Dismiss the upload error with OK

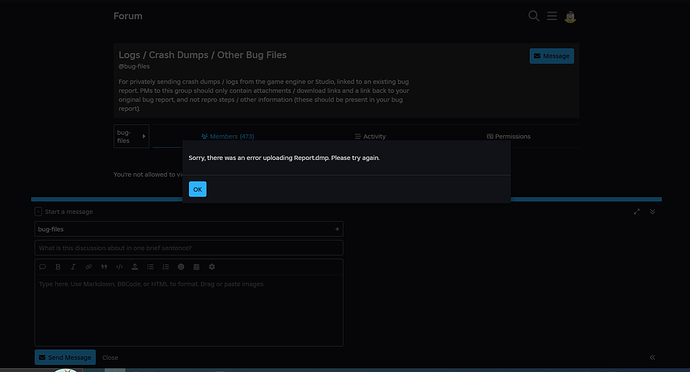tap(198, 189)
